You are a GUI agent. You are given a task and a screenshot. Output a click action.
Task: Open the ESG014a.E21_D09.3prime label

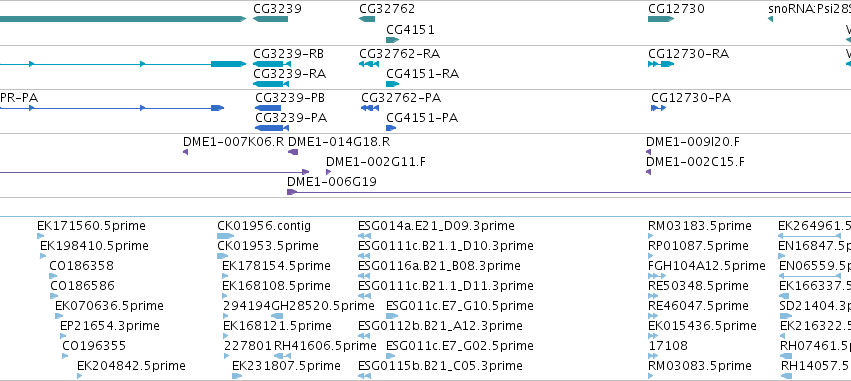coord(436,225)
